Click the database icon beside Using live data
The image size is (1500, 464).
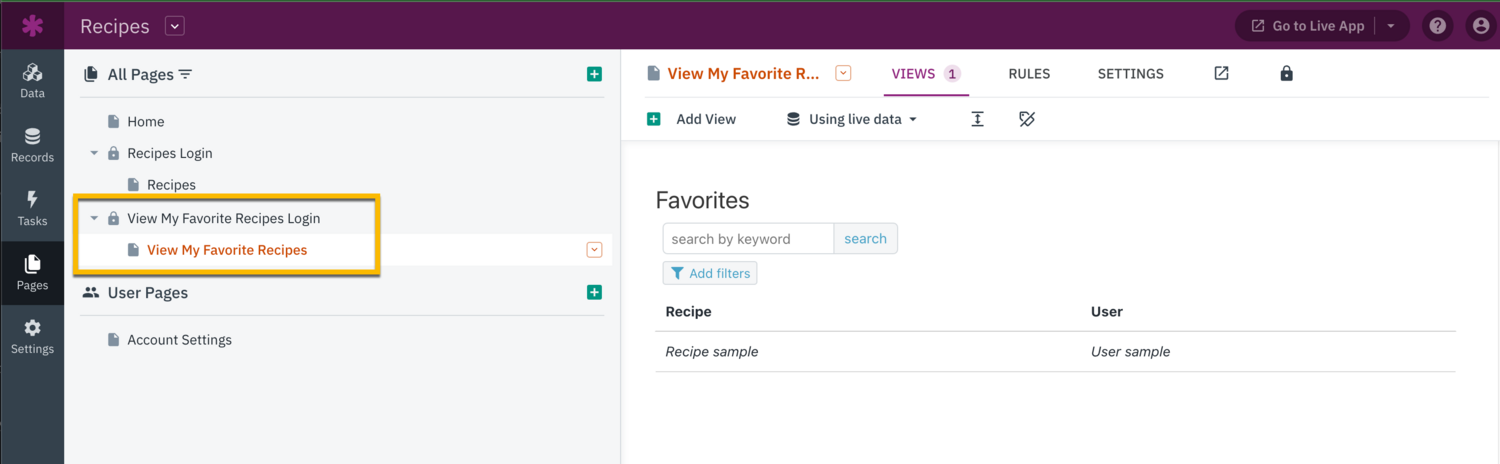tap(793, 119)
